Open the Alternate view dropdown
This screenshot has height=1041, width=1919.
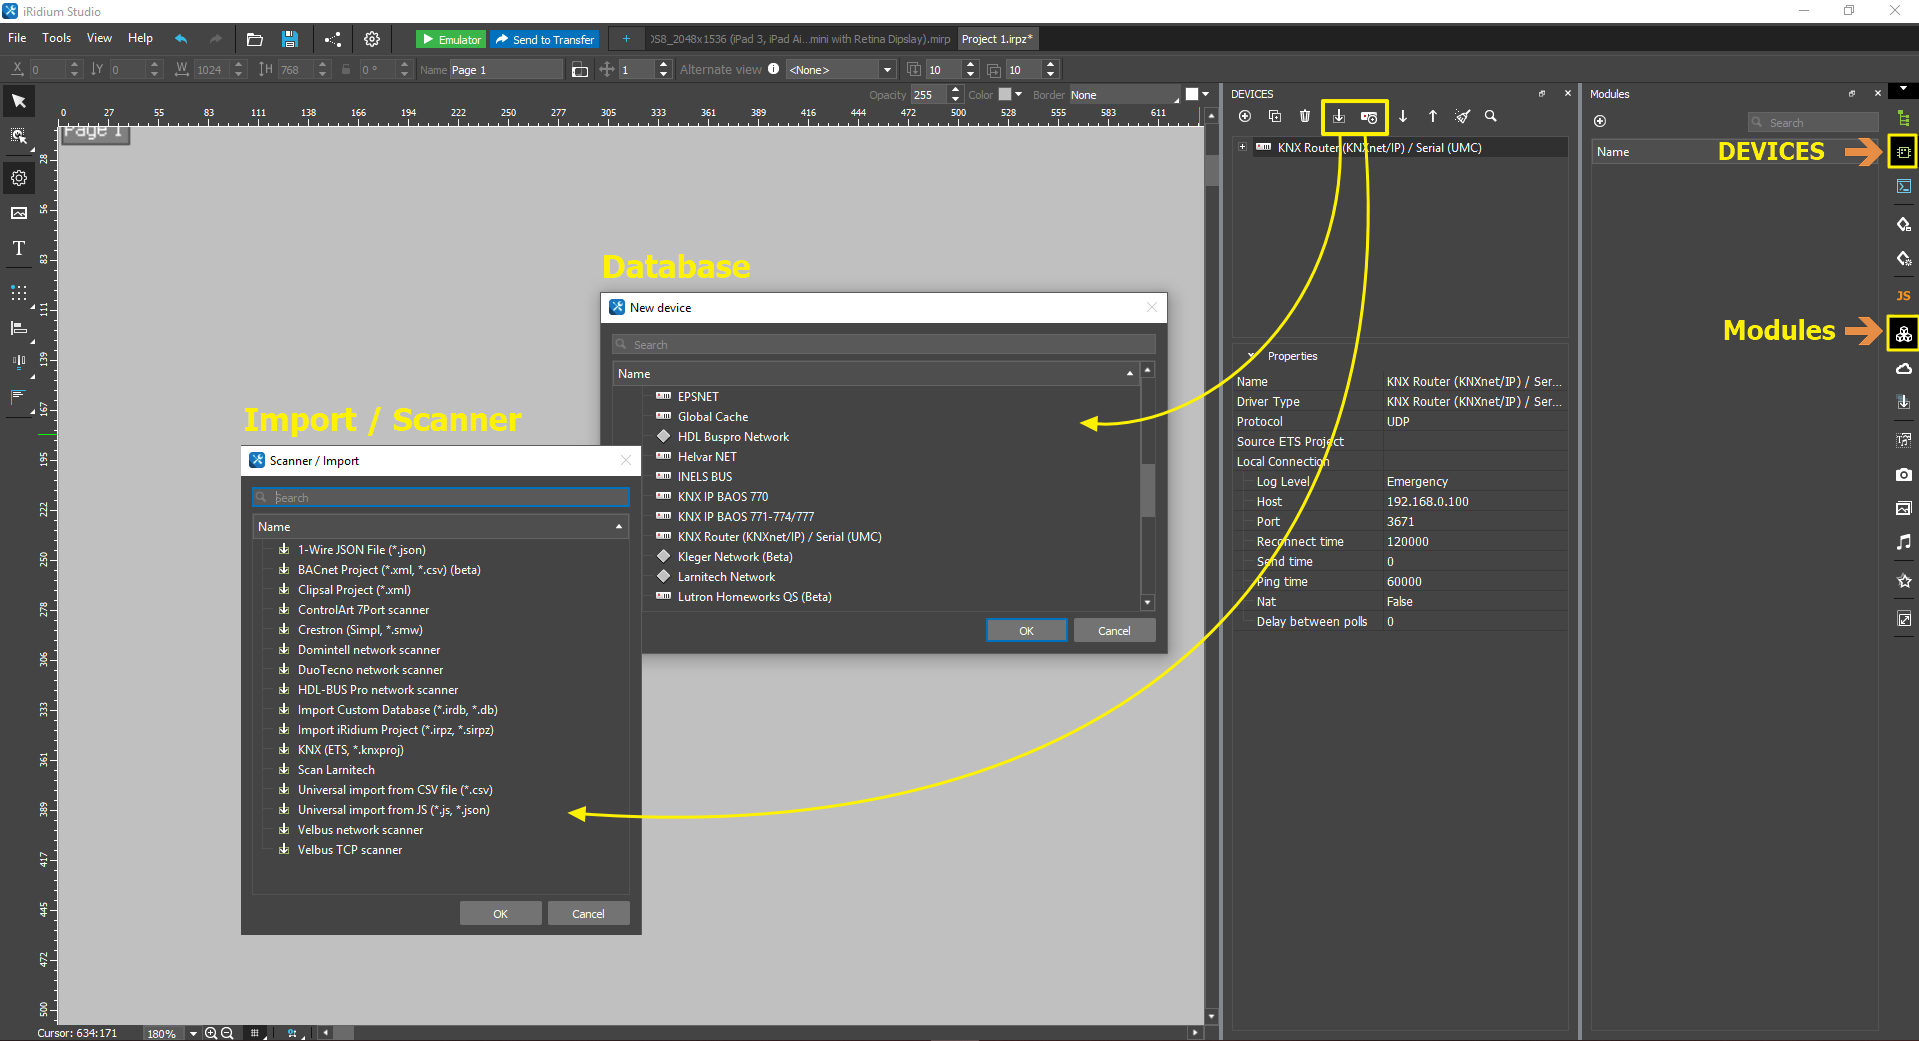pos(840,70)
